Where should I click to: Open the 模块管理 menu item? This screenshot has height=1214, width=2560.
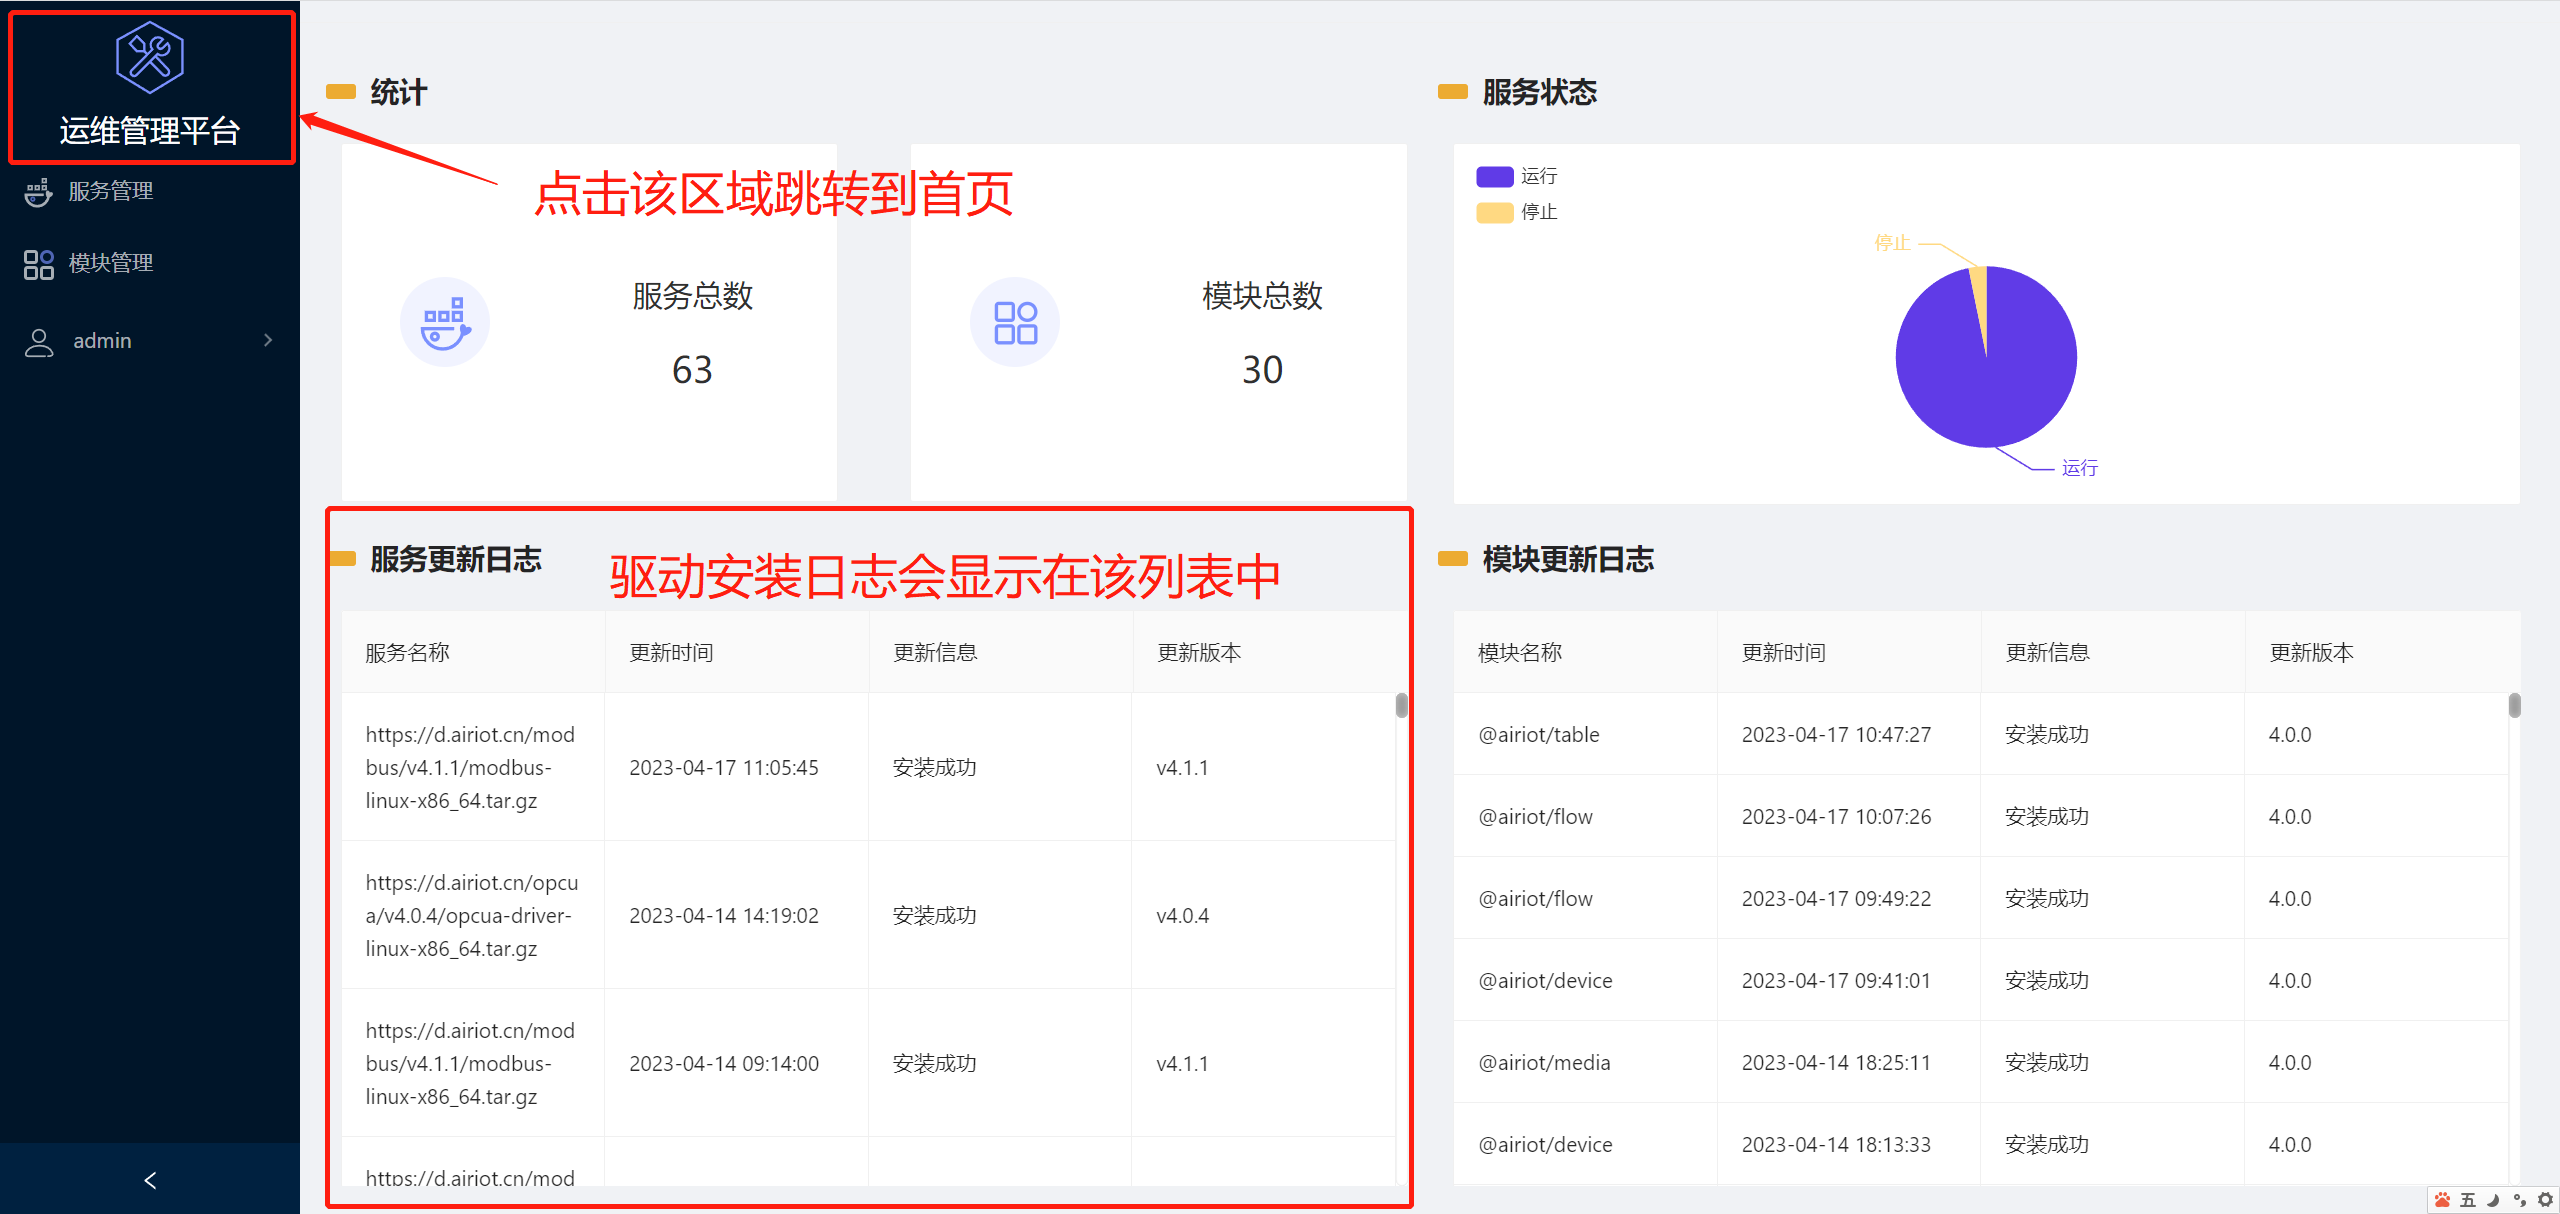[150, 263]
